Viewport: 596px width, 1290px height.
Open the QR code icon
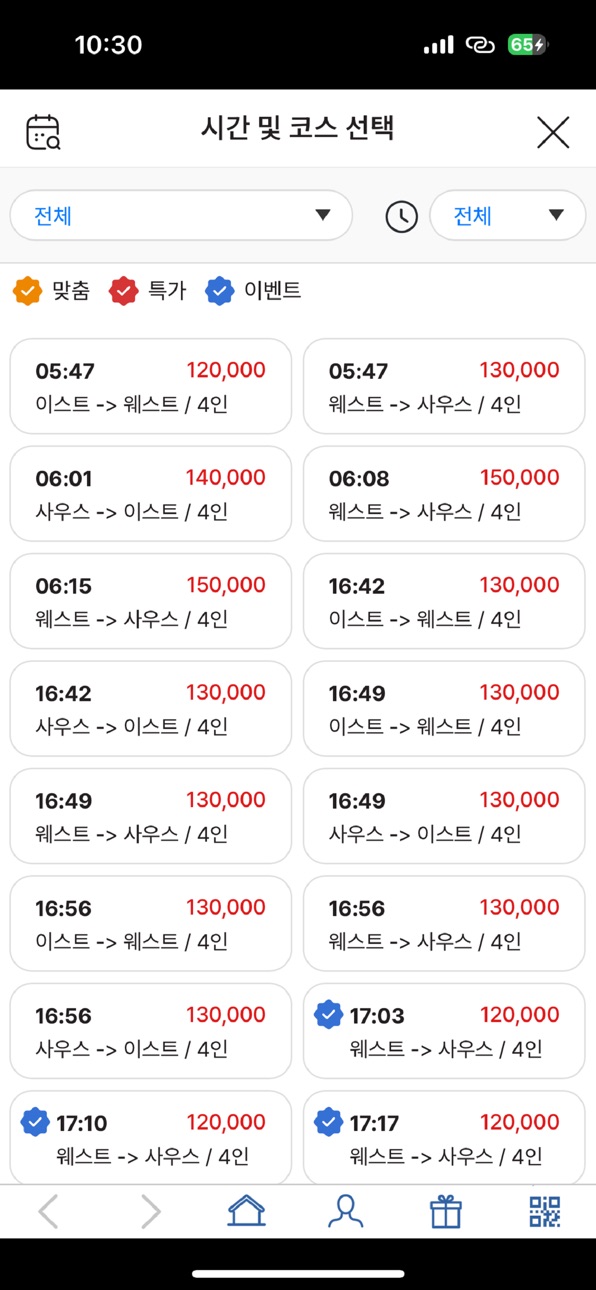(x=545, y=1211)
